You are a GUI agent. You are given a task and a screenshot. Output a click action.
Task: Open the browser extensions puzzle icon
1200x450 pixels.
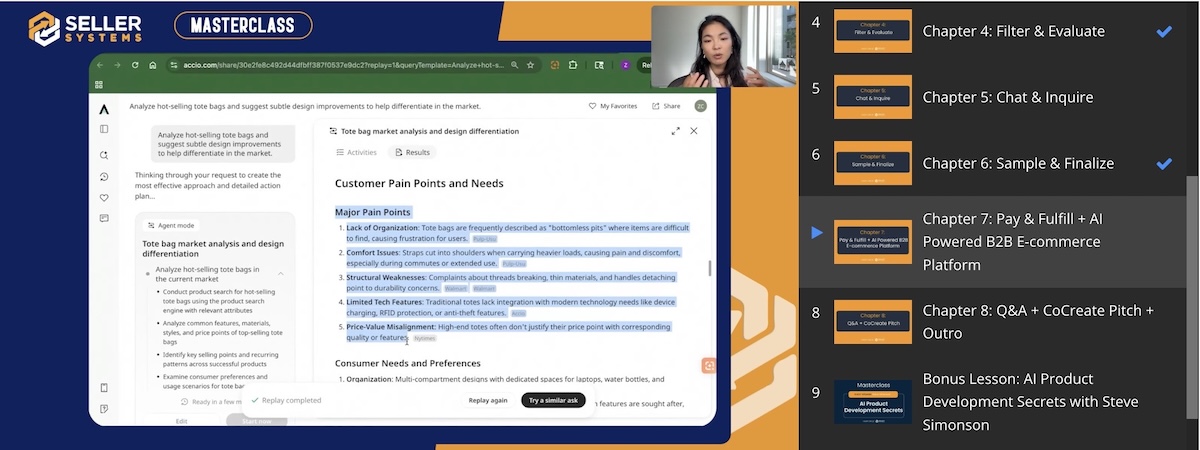573,65
